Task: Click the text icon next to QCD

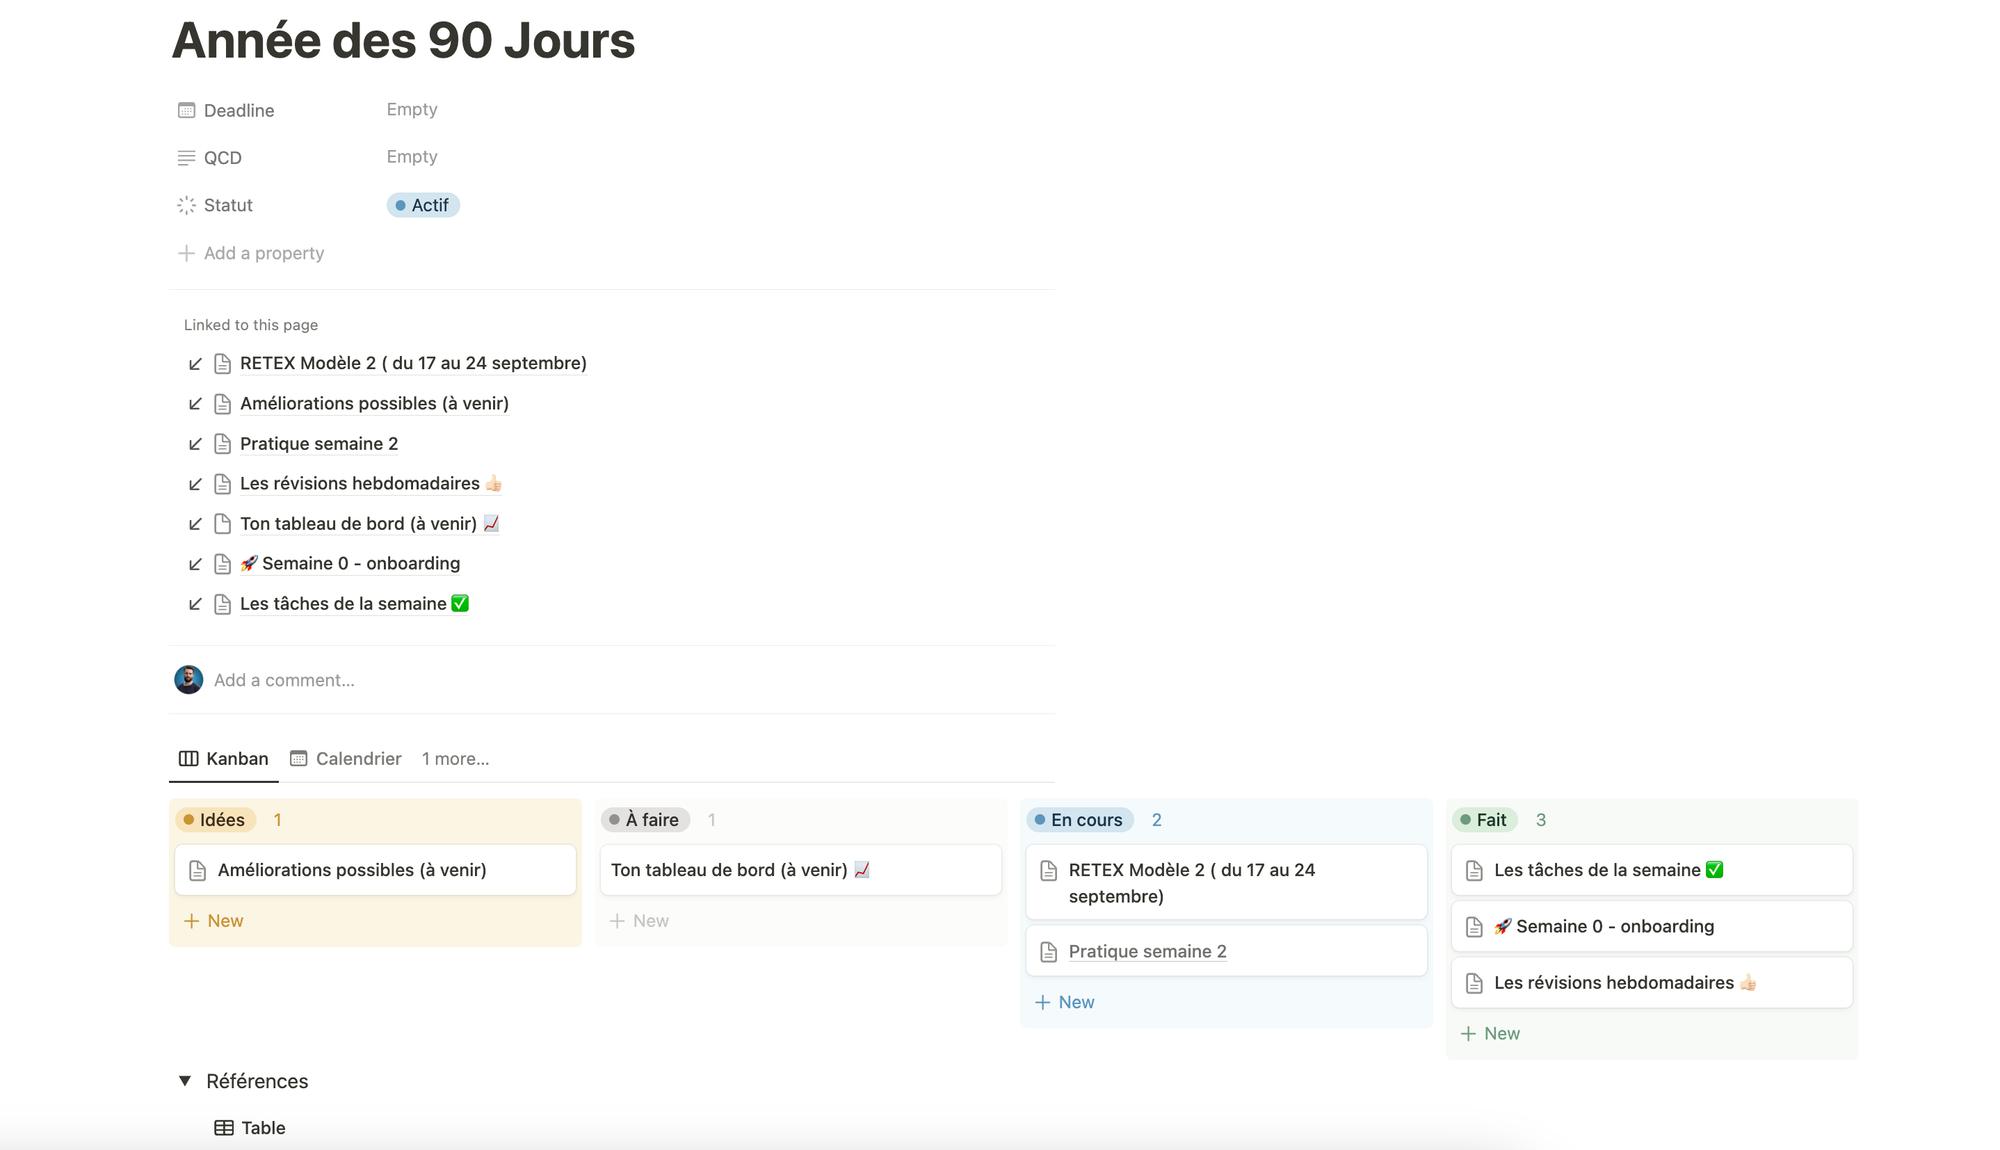Action: pos(187,157)
